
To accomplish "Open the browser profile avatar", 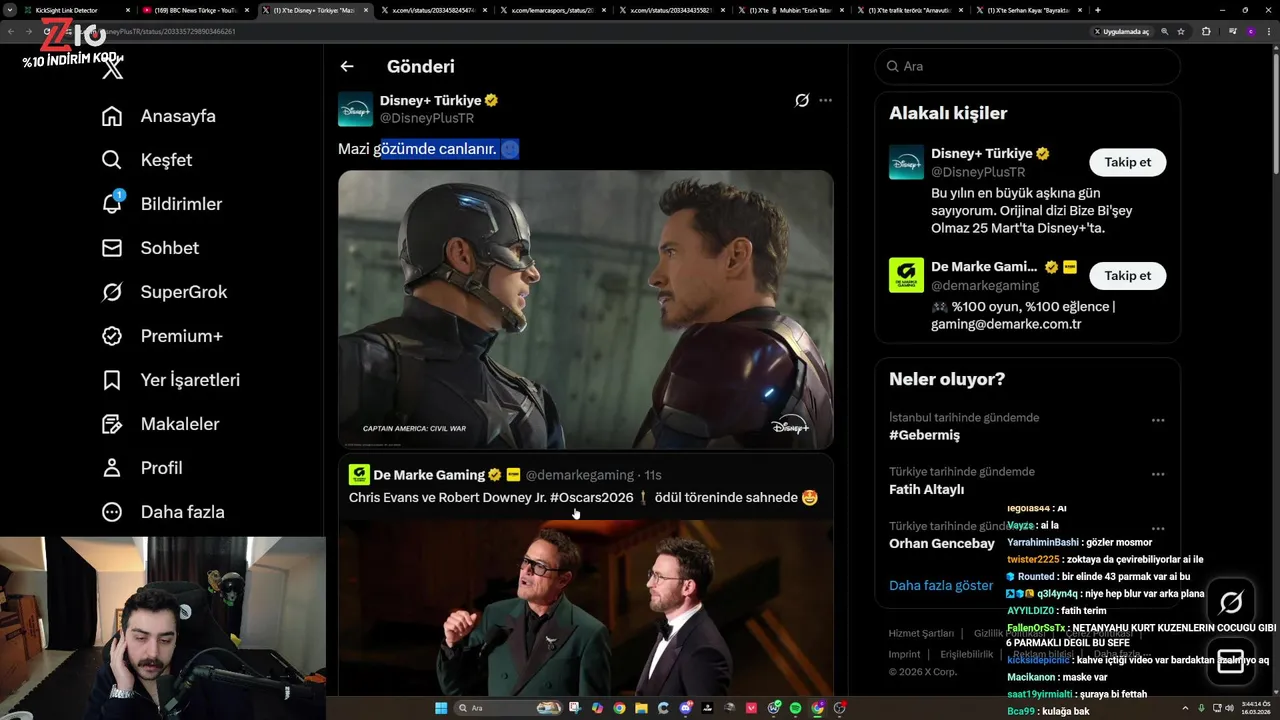I will (1251, 31).
